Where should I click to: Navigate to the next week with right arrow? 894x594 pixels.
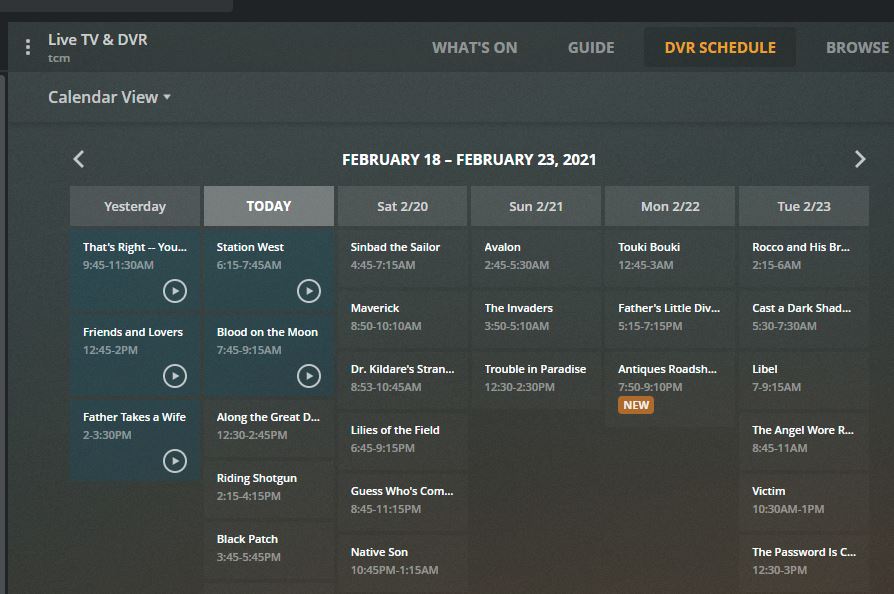click(860, 158)
